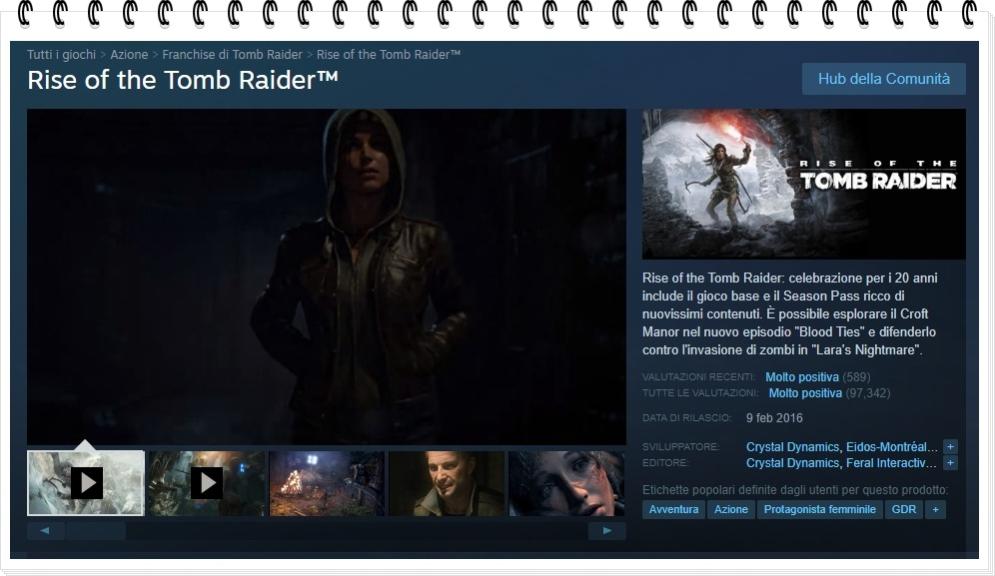995x576 pixels.
Task: Expand the developer list plus button
Action: click(950, 447)
